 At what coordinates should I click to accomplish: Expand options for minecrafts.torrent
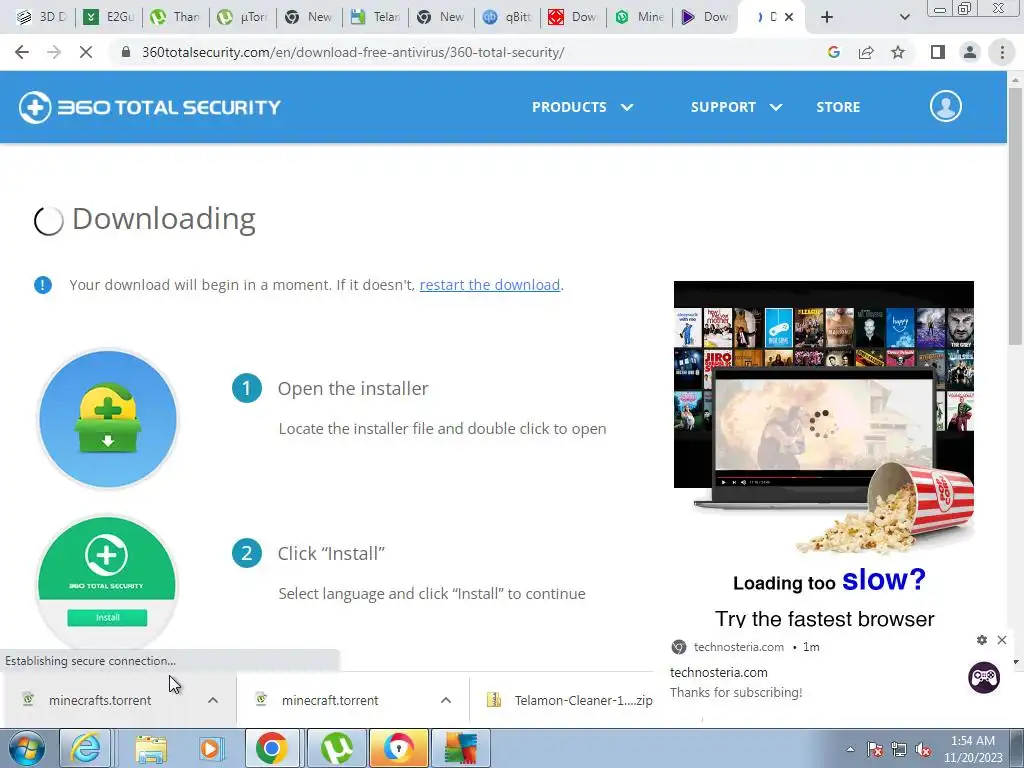click(x=213, y=700)
